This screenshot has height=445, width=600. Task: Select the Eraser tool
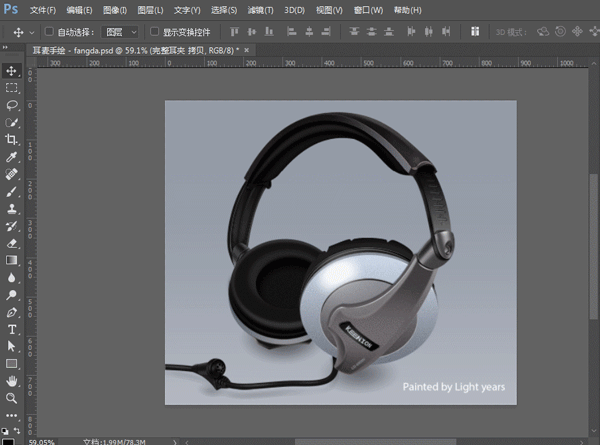[11, 243]
